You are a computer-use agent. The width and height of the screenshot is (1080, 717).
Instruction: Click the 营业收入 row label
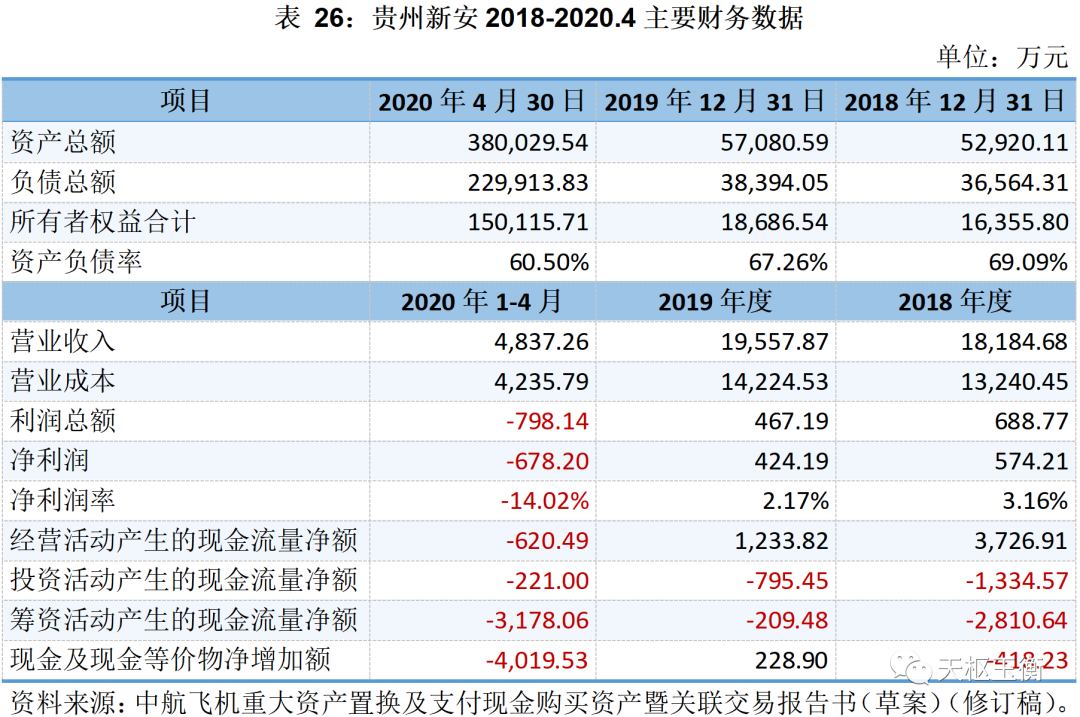tap(63, 341)
